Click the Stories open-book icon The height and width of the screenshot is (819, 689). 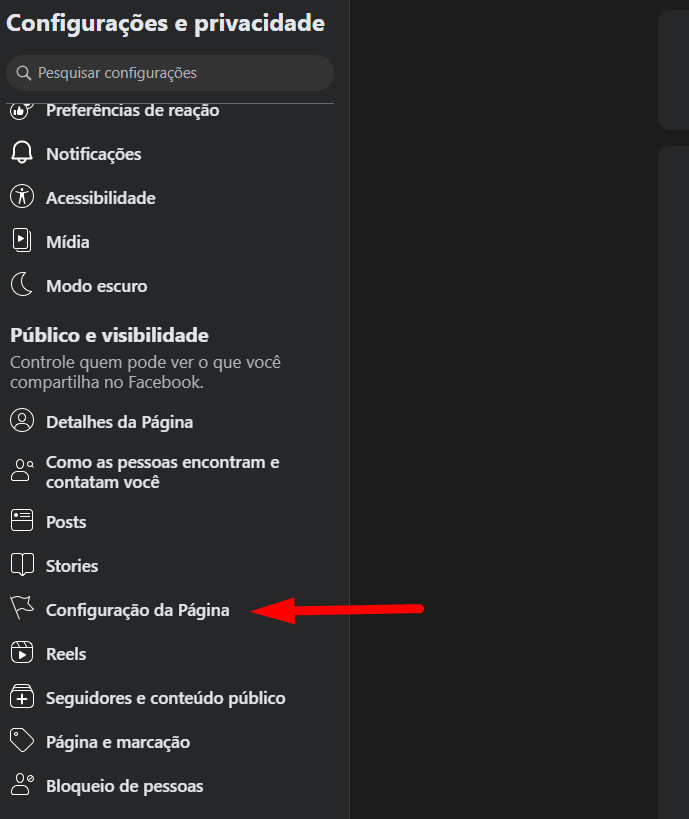click(x=22, y=565)
